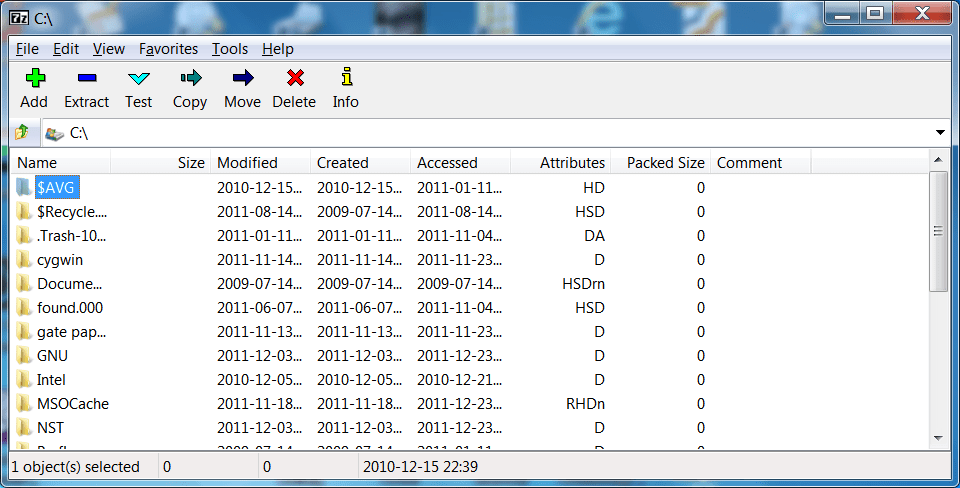The height and width of the screenshot is (488, 960).
Task: Click the Intel folder icon
Action: [x=24, y=380]
